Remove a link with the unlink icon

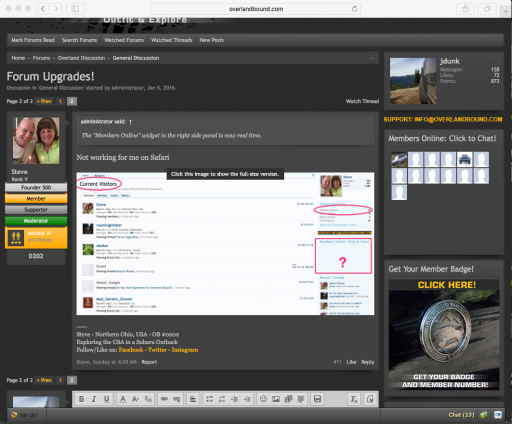[177, 399]
